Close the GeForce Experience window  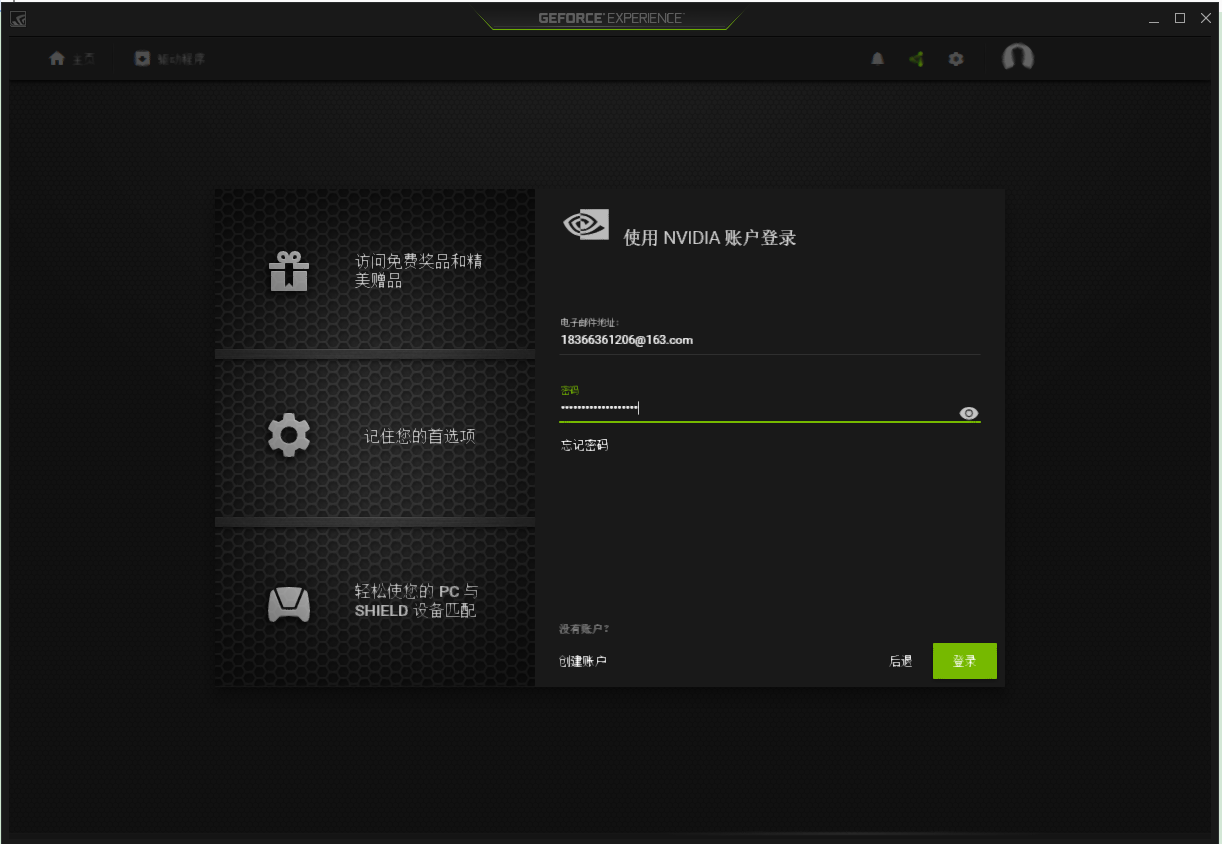[x=1205, y=18]
